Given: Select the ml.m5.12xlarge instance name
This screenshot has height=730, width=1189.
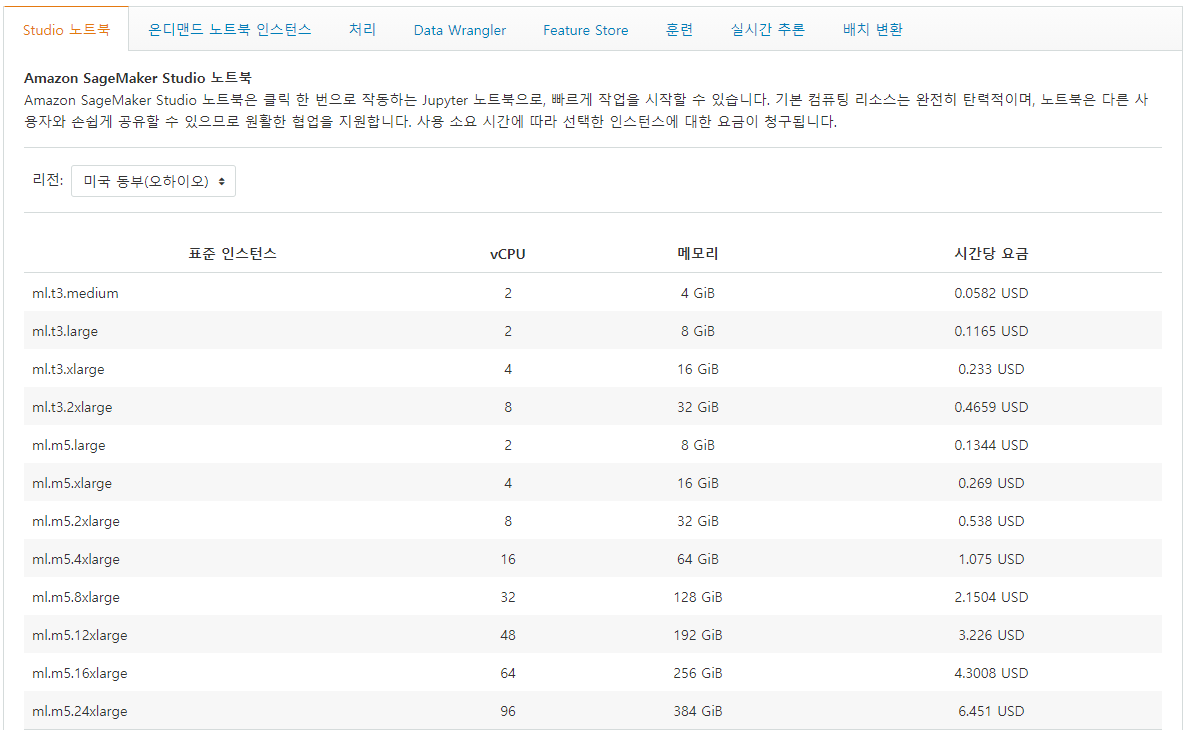Looking at the screenshot, I should [x=80, y=634].
